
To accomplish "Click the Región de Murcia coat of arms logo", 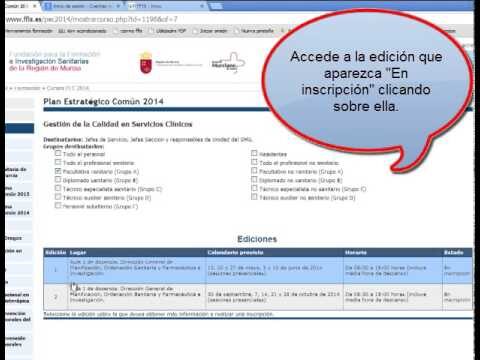I will (146, 63).
